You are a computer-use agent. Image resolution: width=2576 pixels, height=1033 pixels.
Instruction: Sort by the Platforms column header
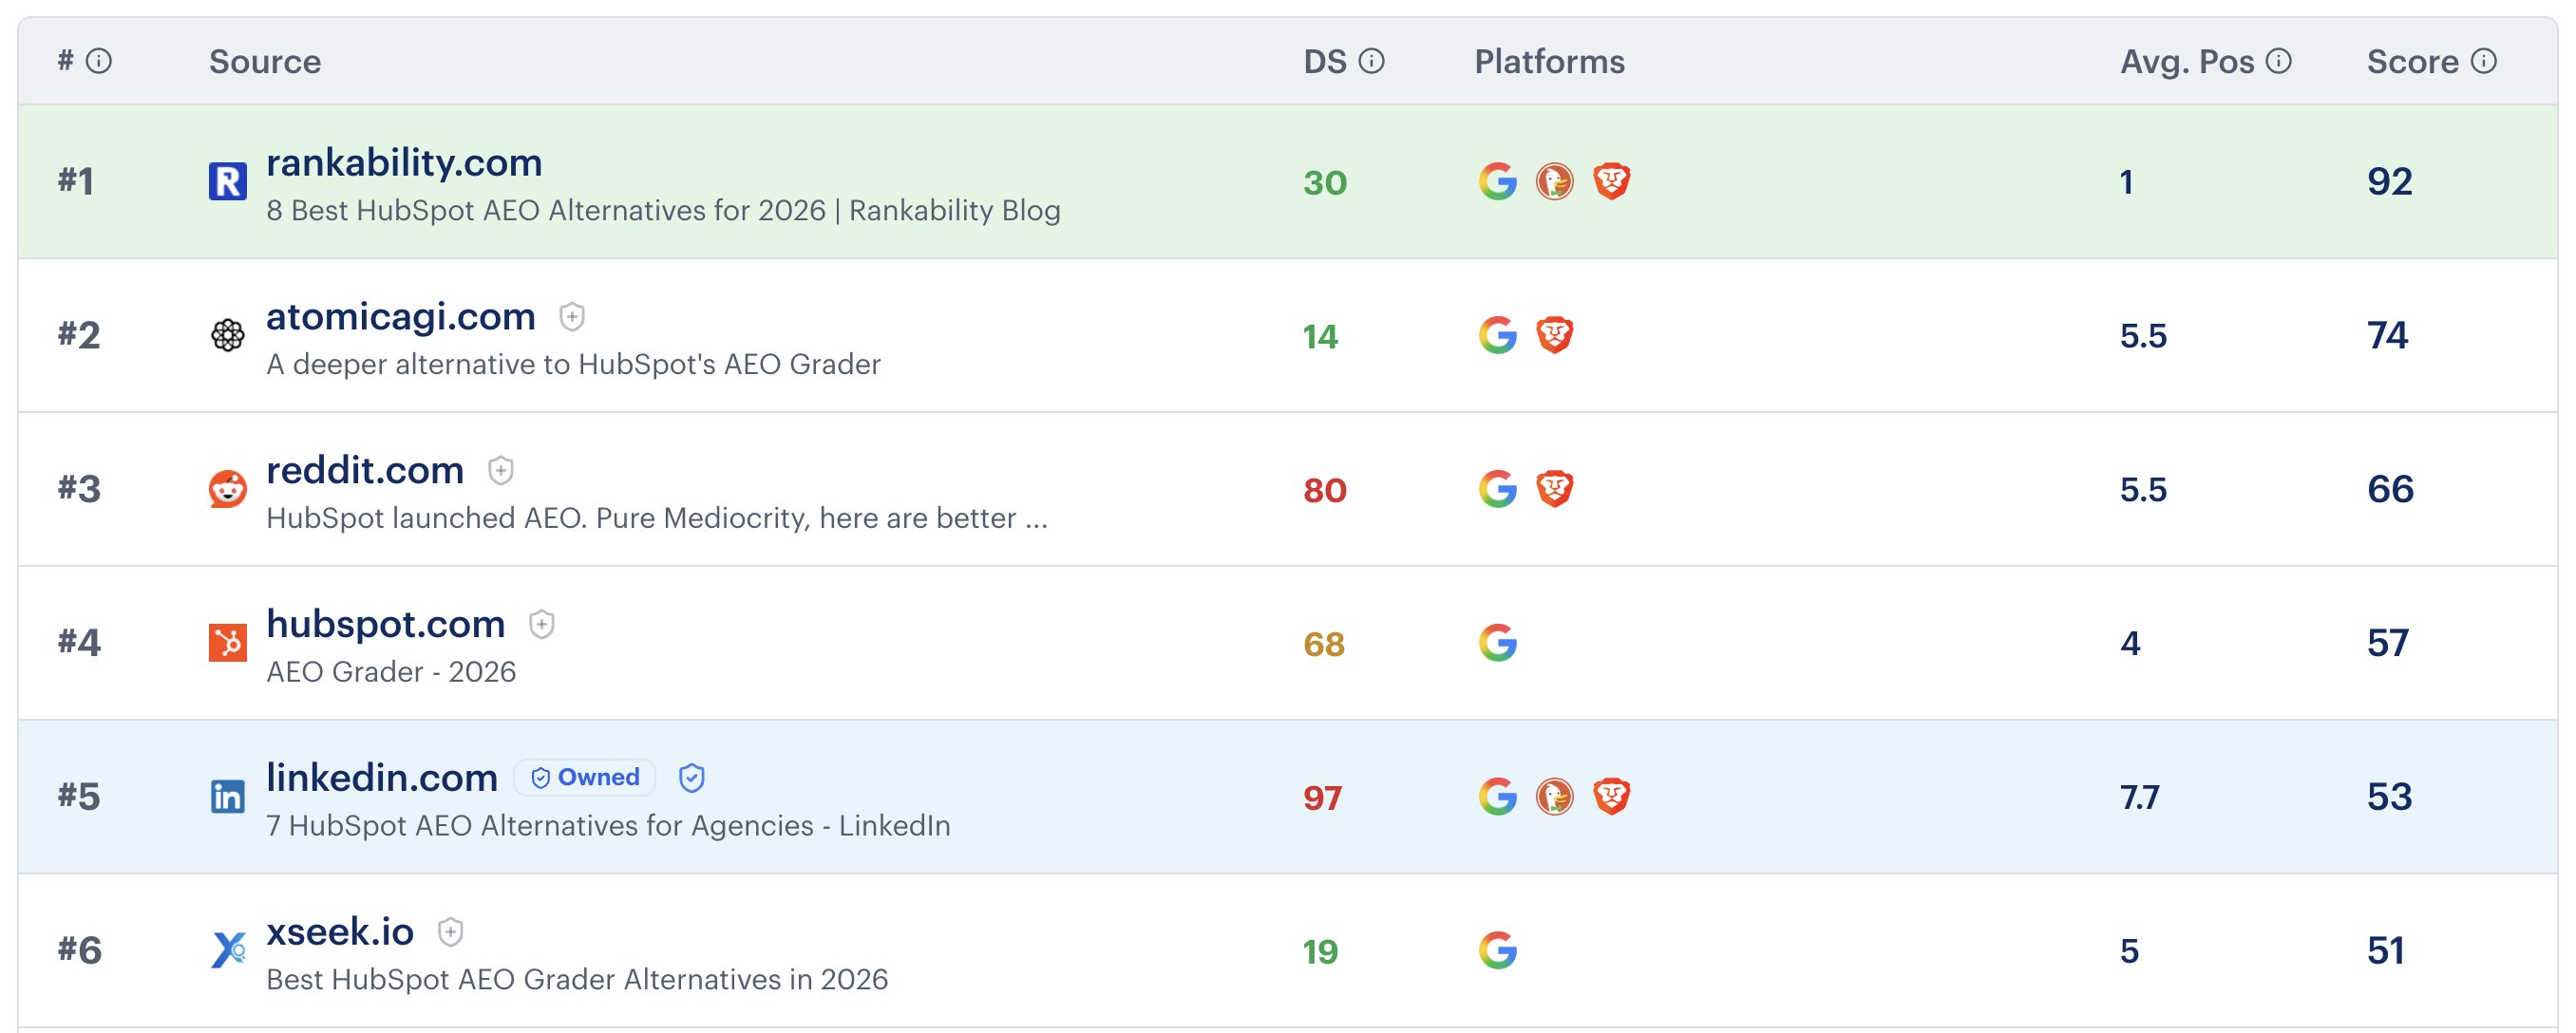coord(1549,61)
